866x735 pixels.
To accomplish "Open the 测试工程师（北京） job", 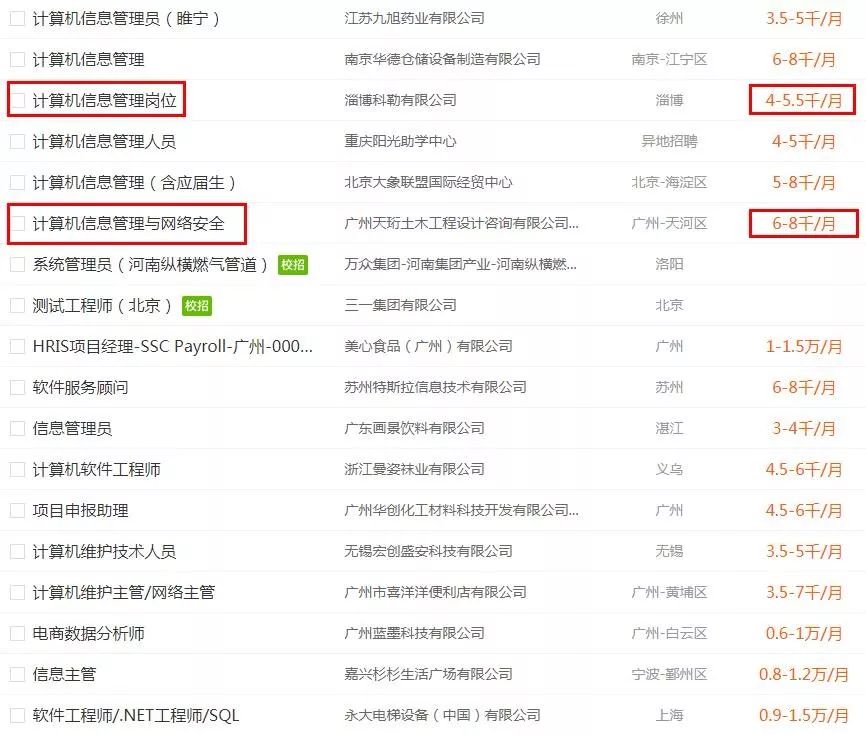I will coord(102,305).
